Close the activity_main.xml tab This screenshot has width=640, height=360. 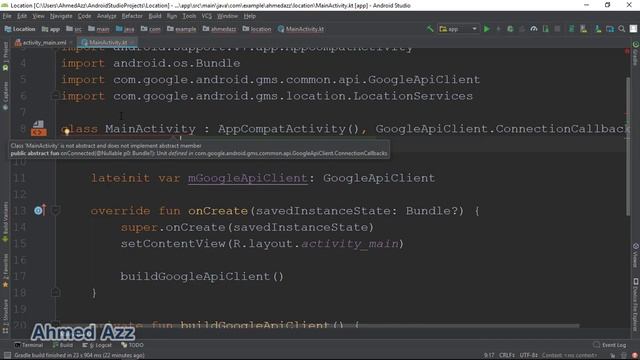pyautogui.click(x=71, y=42)
